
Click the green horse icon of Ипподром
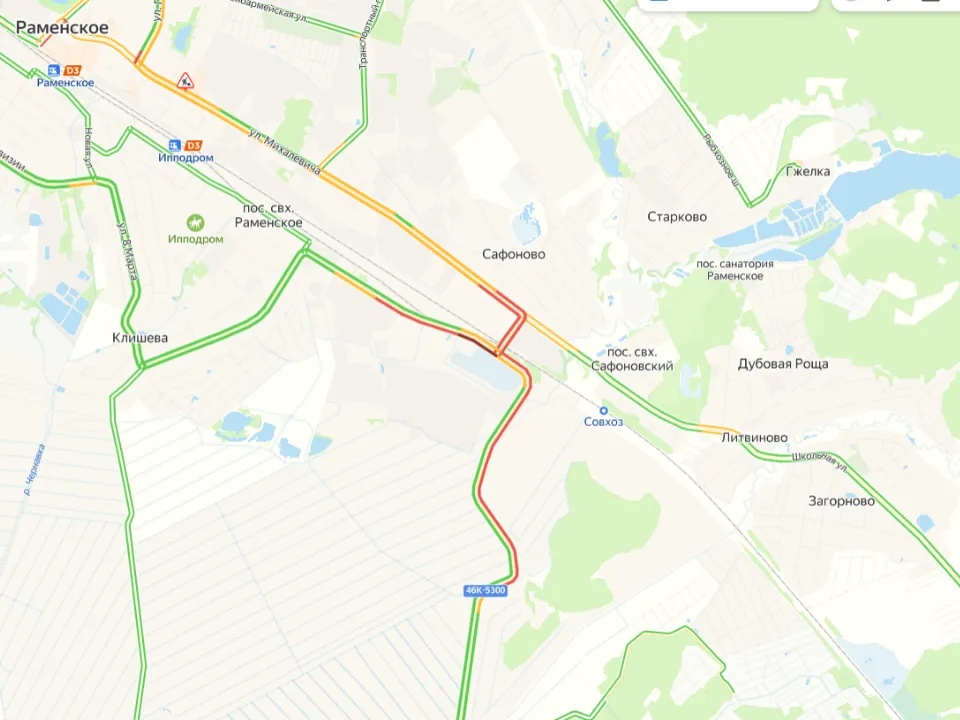(x=195, y=222)
